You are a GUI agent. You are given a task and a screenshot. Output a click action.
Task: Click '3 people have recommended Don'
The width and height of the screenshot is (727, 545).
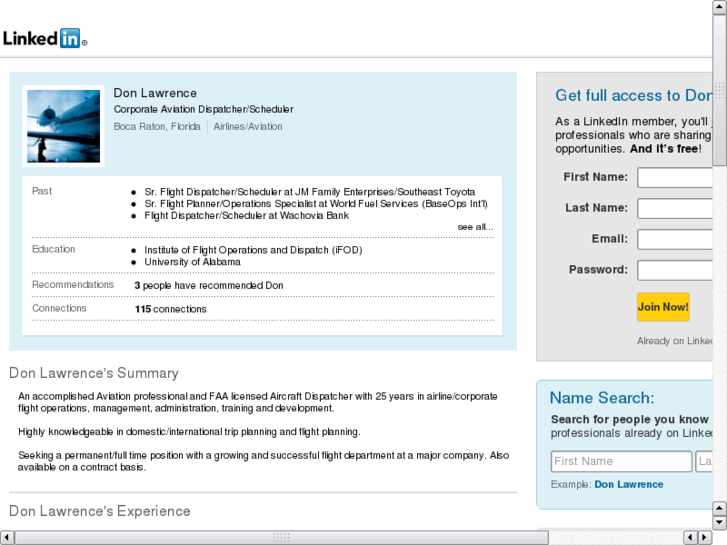(209, 285)
